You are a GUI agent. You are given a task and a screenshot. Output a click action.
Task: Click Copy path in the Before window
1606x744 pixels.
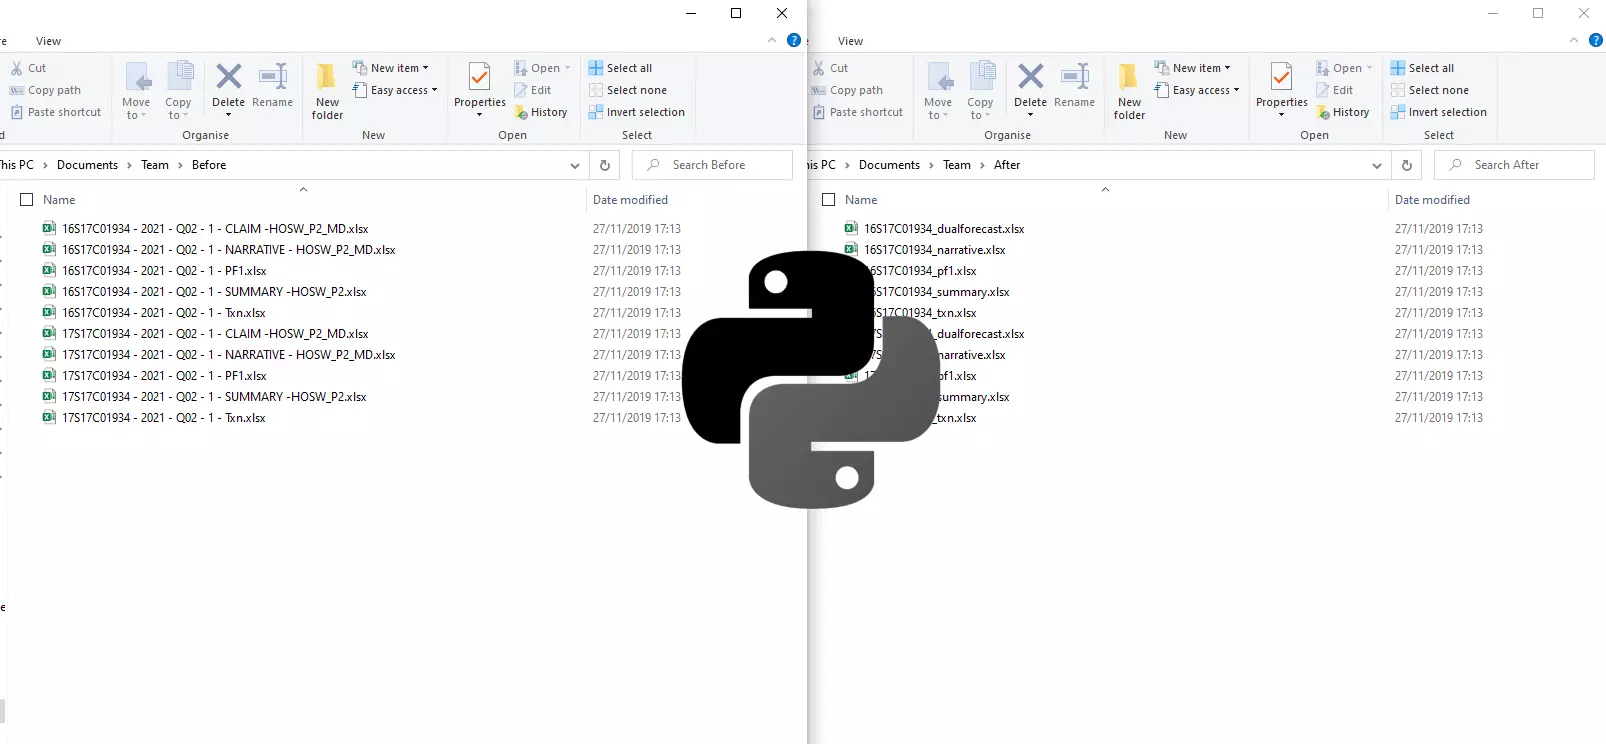click(45, 90)
